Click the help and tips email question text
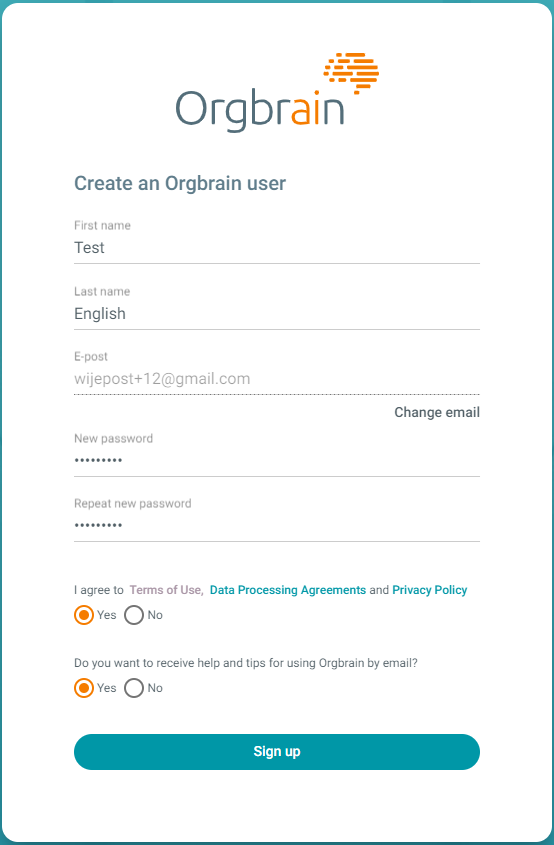The image size is (554, 845). (246, 663)
